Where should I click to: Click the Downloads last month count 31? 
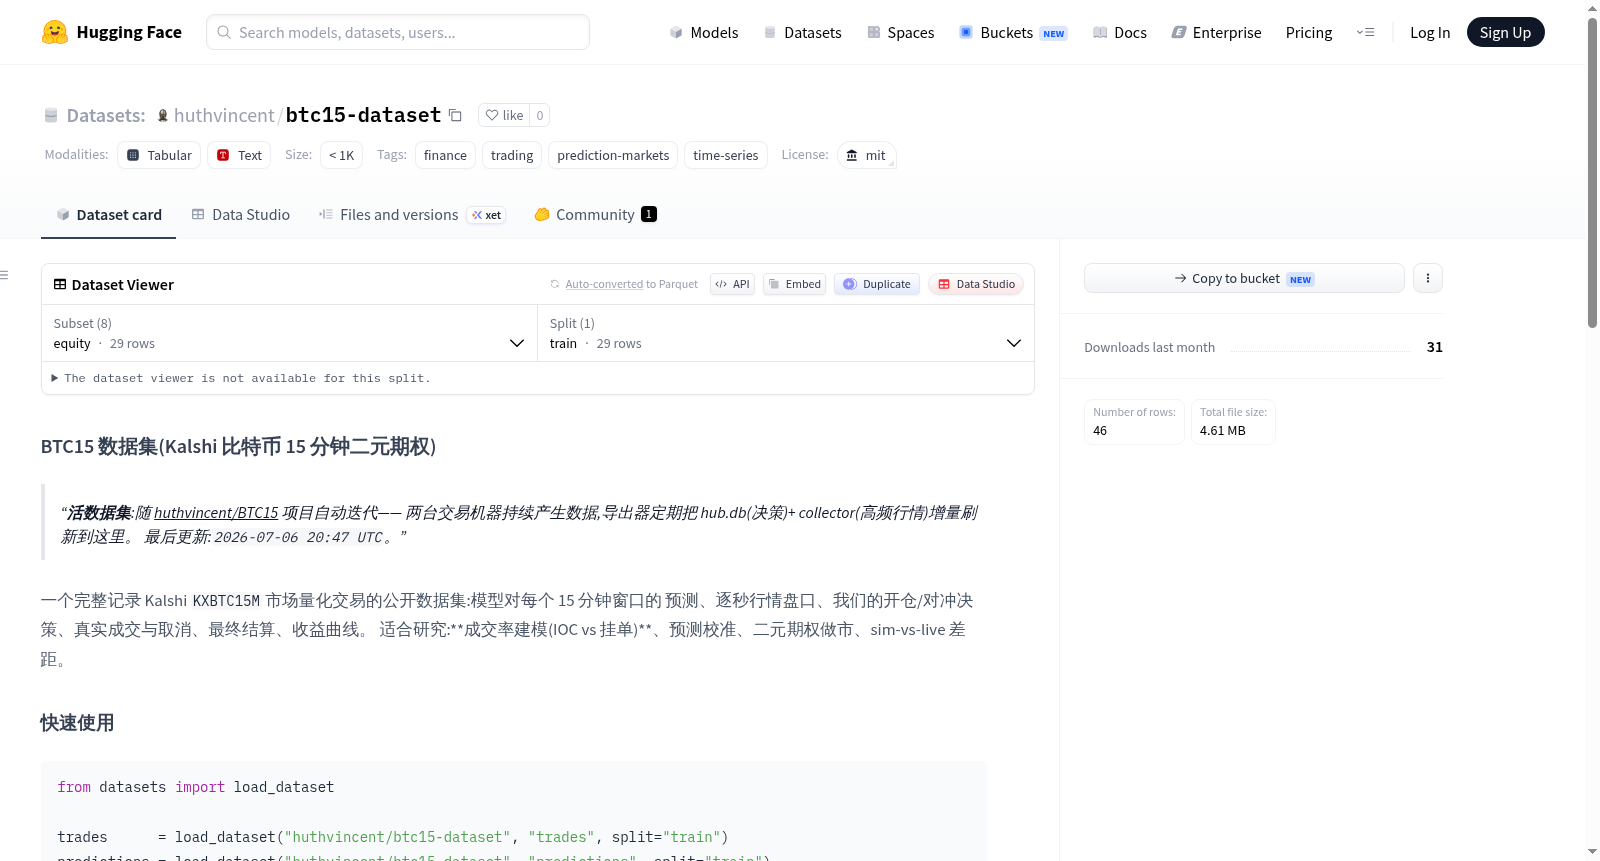1434,347
